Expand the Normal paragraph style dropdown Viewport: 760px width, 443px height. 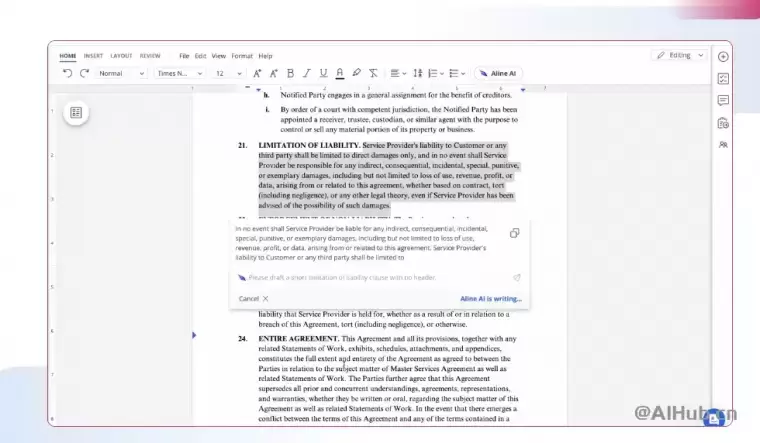[x=121, y=73]
